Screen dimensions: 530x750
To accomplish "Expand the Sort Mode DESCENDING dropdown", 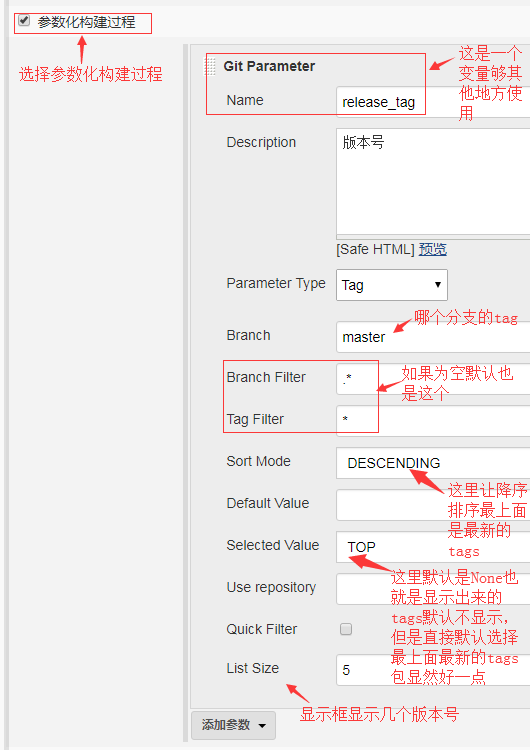I will [433, 463].
